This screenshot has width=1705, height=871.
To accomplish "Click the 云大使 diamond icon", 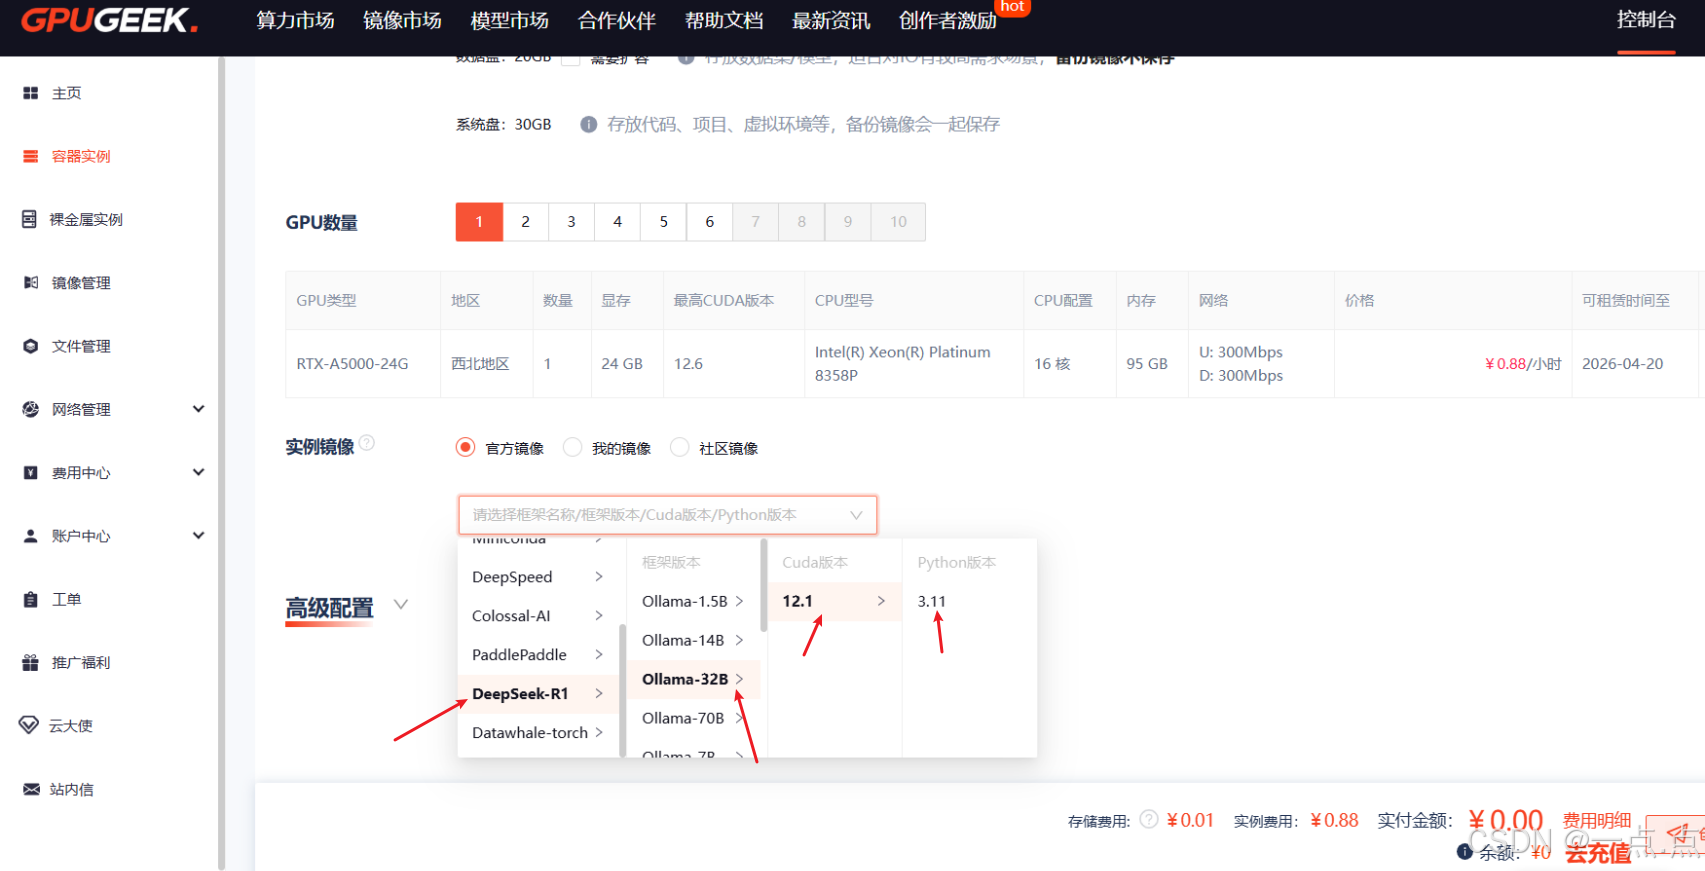I will tap(29, 725).
